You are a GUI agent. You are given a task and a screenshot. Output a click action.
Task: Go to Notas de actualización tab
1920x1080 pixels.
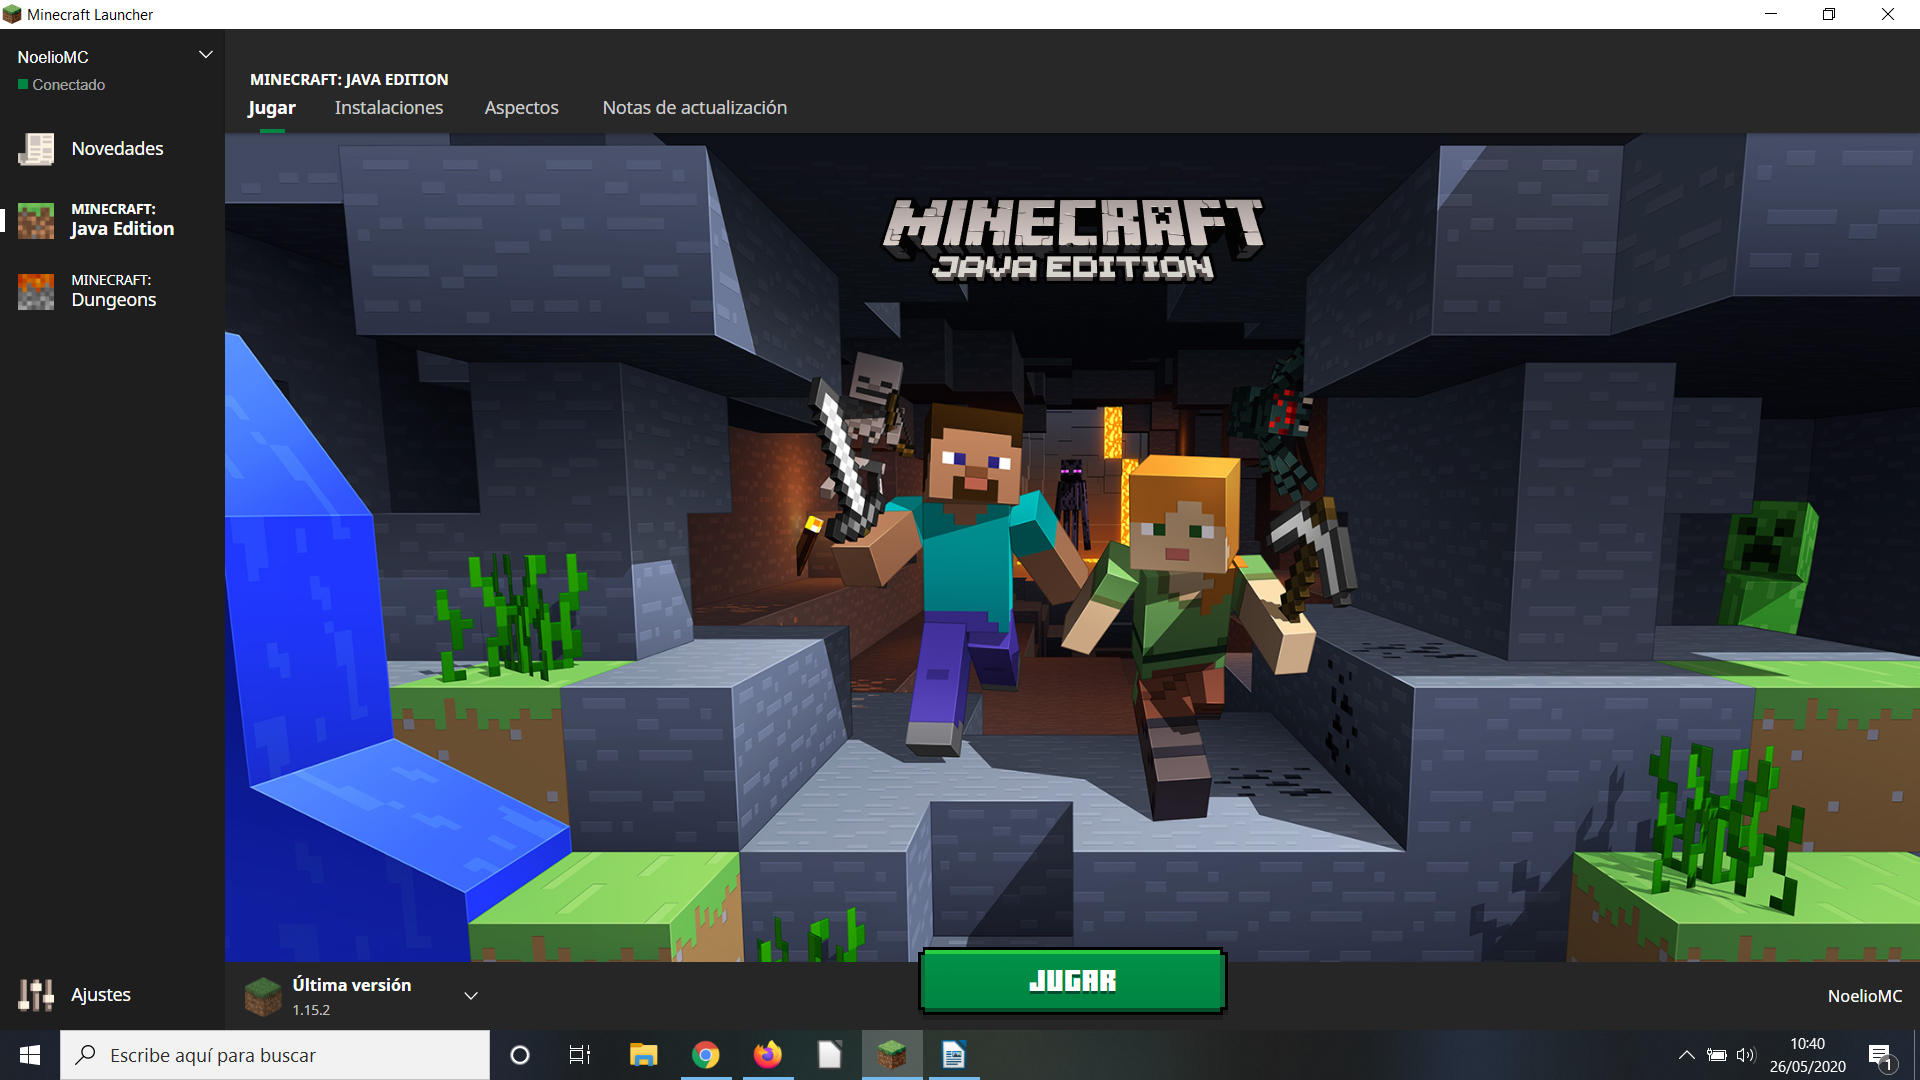(x=694, y=107)
